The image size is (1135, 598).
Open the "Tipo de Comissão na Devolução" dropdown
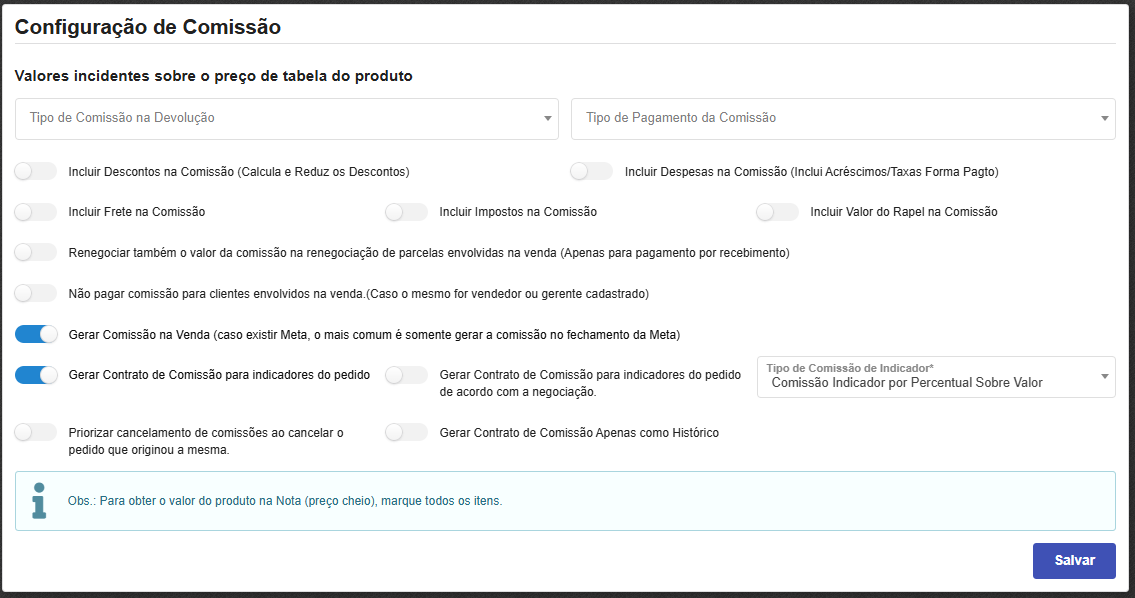tap(286, 118)
